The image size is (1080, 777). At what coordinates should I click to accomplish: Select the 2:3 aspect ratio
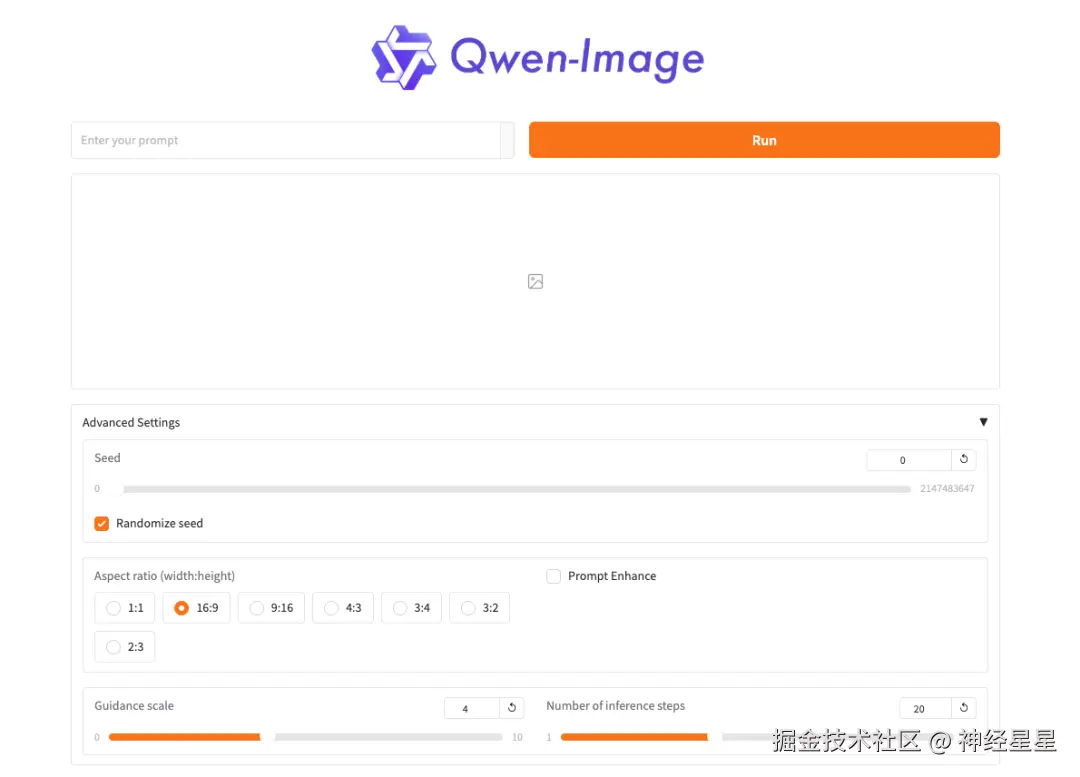(x=125, y=647)
